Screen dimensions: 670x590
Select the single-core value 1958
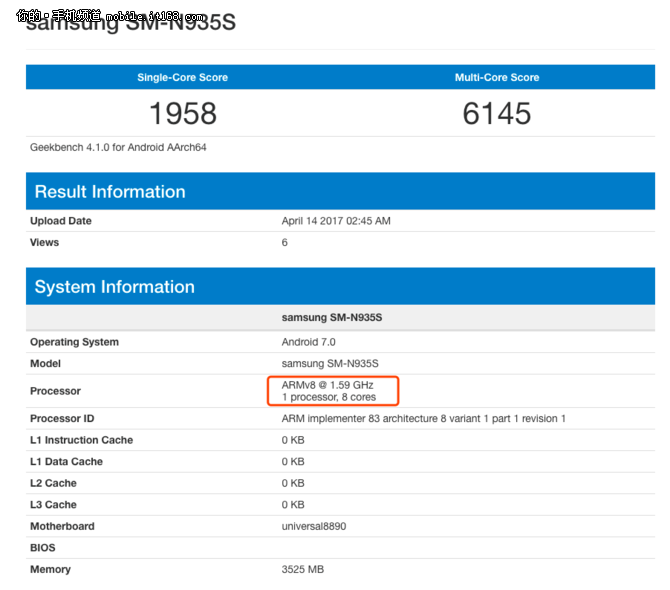pyautogui.click(x=183, y=114)
